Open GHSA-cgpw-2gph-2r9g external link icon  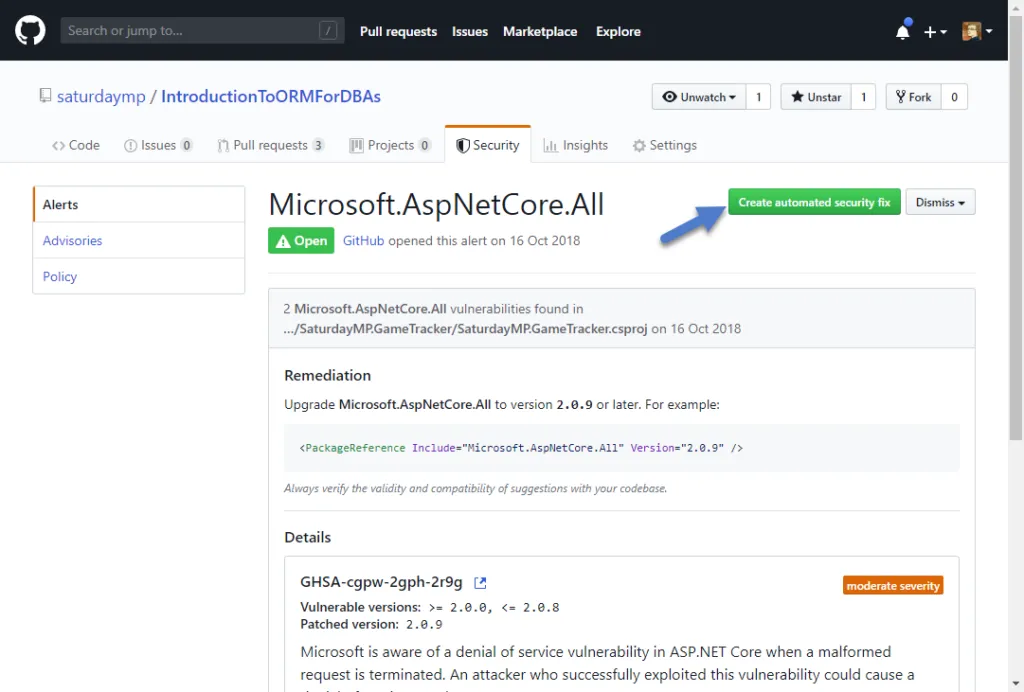click(x=480, y=582)
